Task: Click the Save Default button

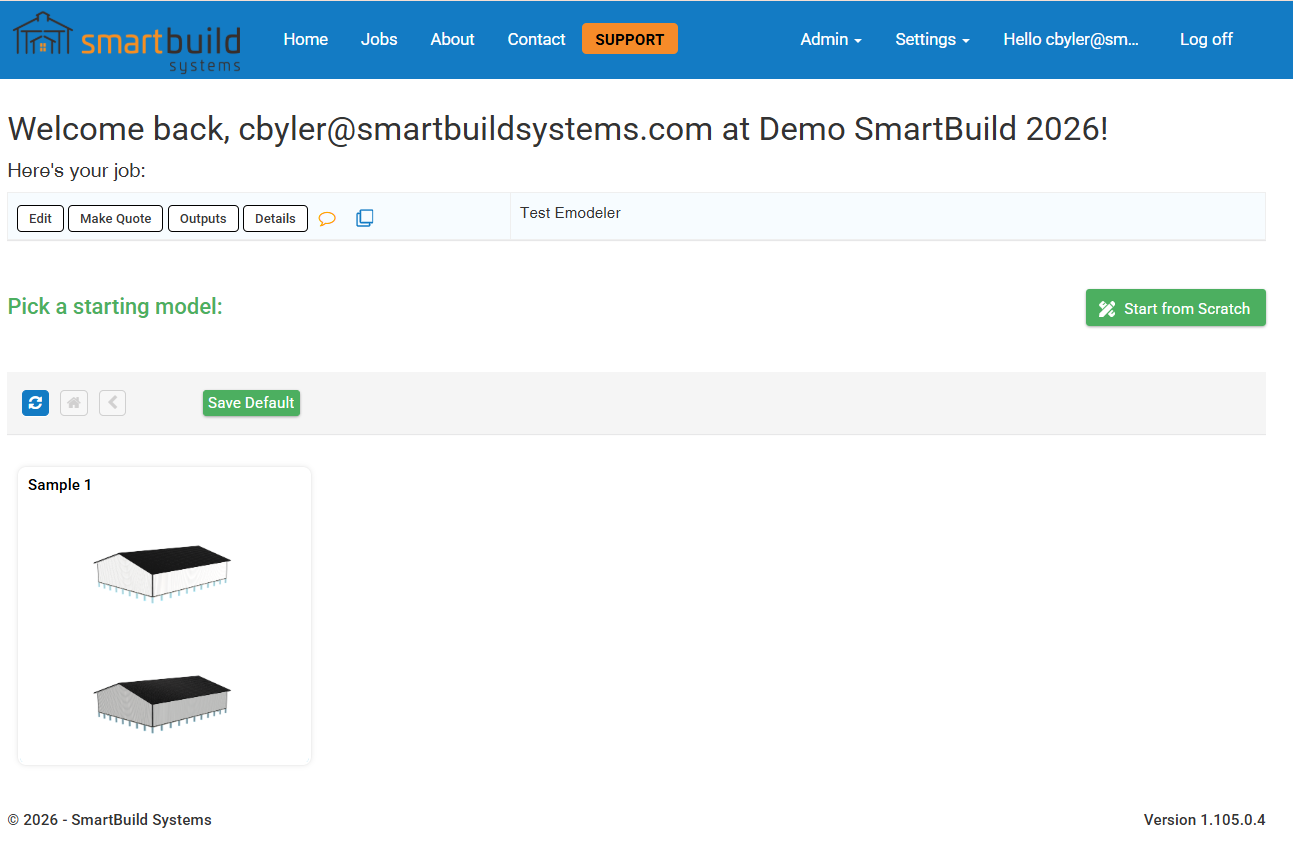Action: coord(251,403)
